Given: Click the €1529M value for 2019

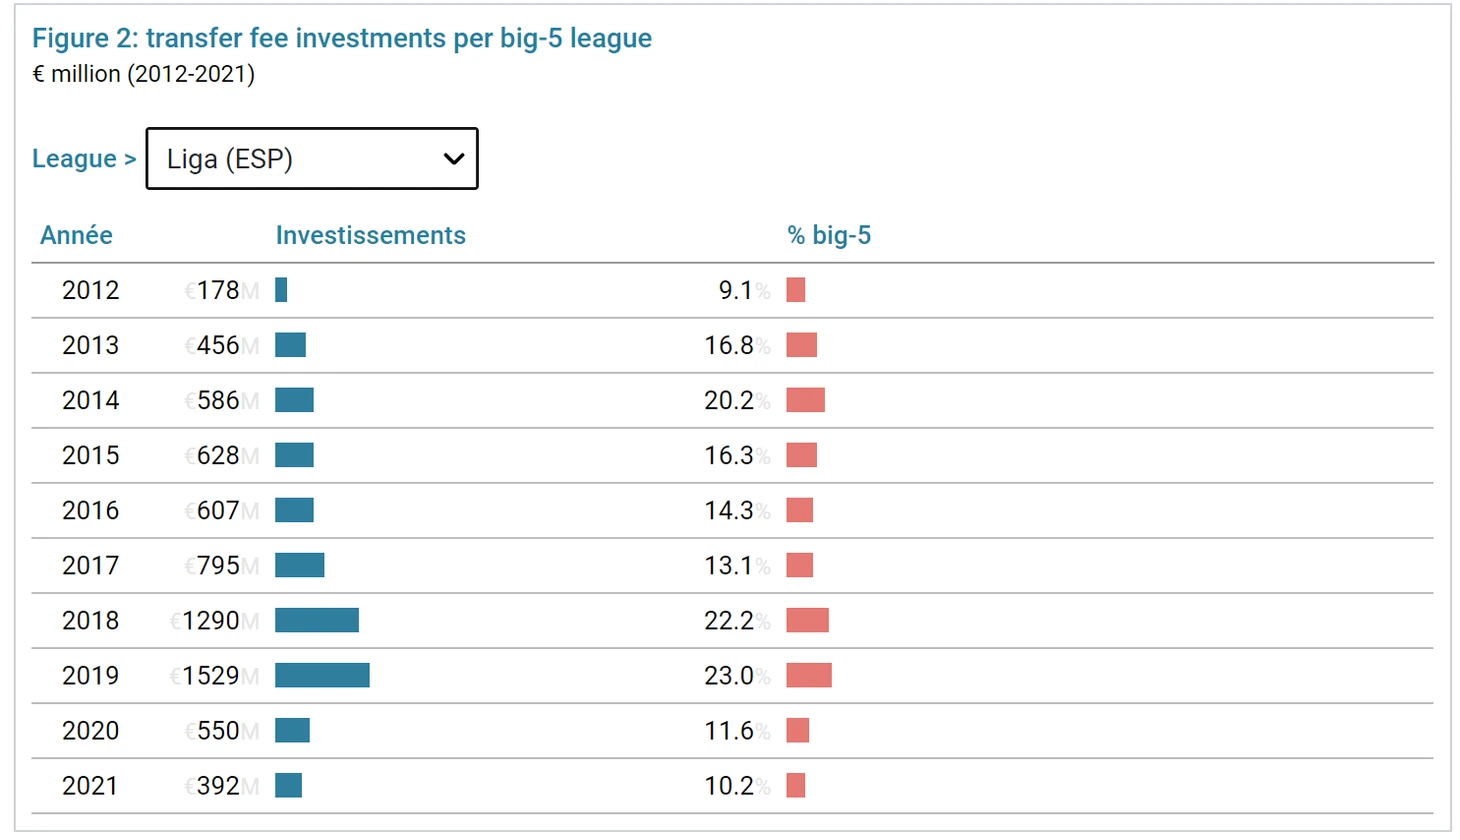Looking at the screenshot, I should click(x=211, y=676).
